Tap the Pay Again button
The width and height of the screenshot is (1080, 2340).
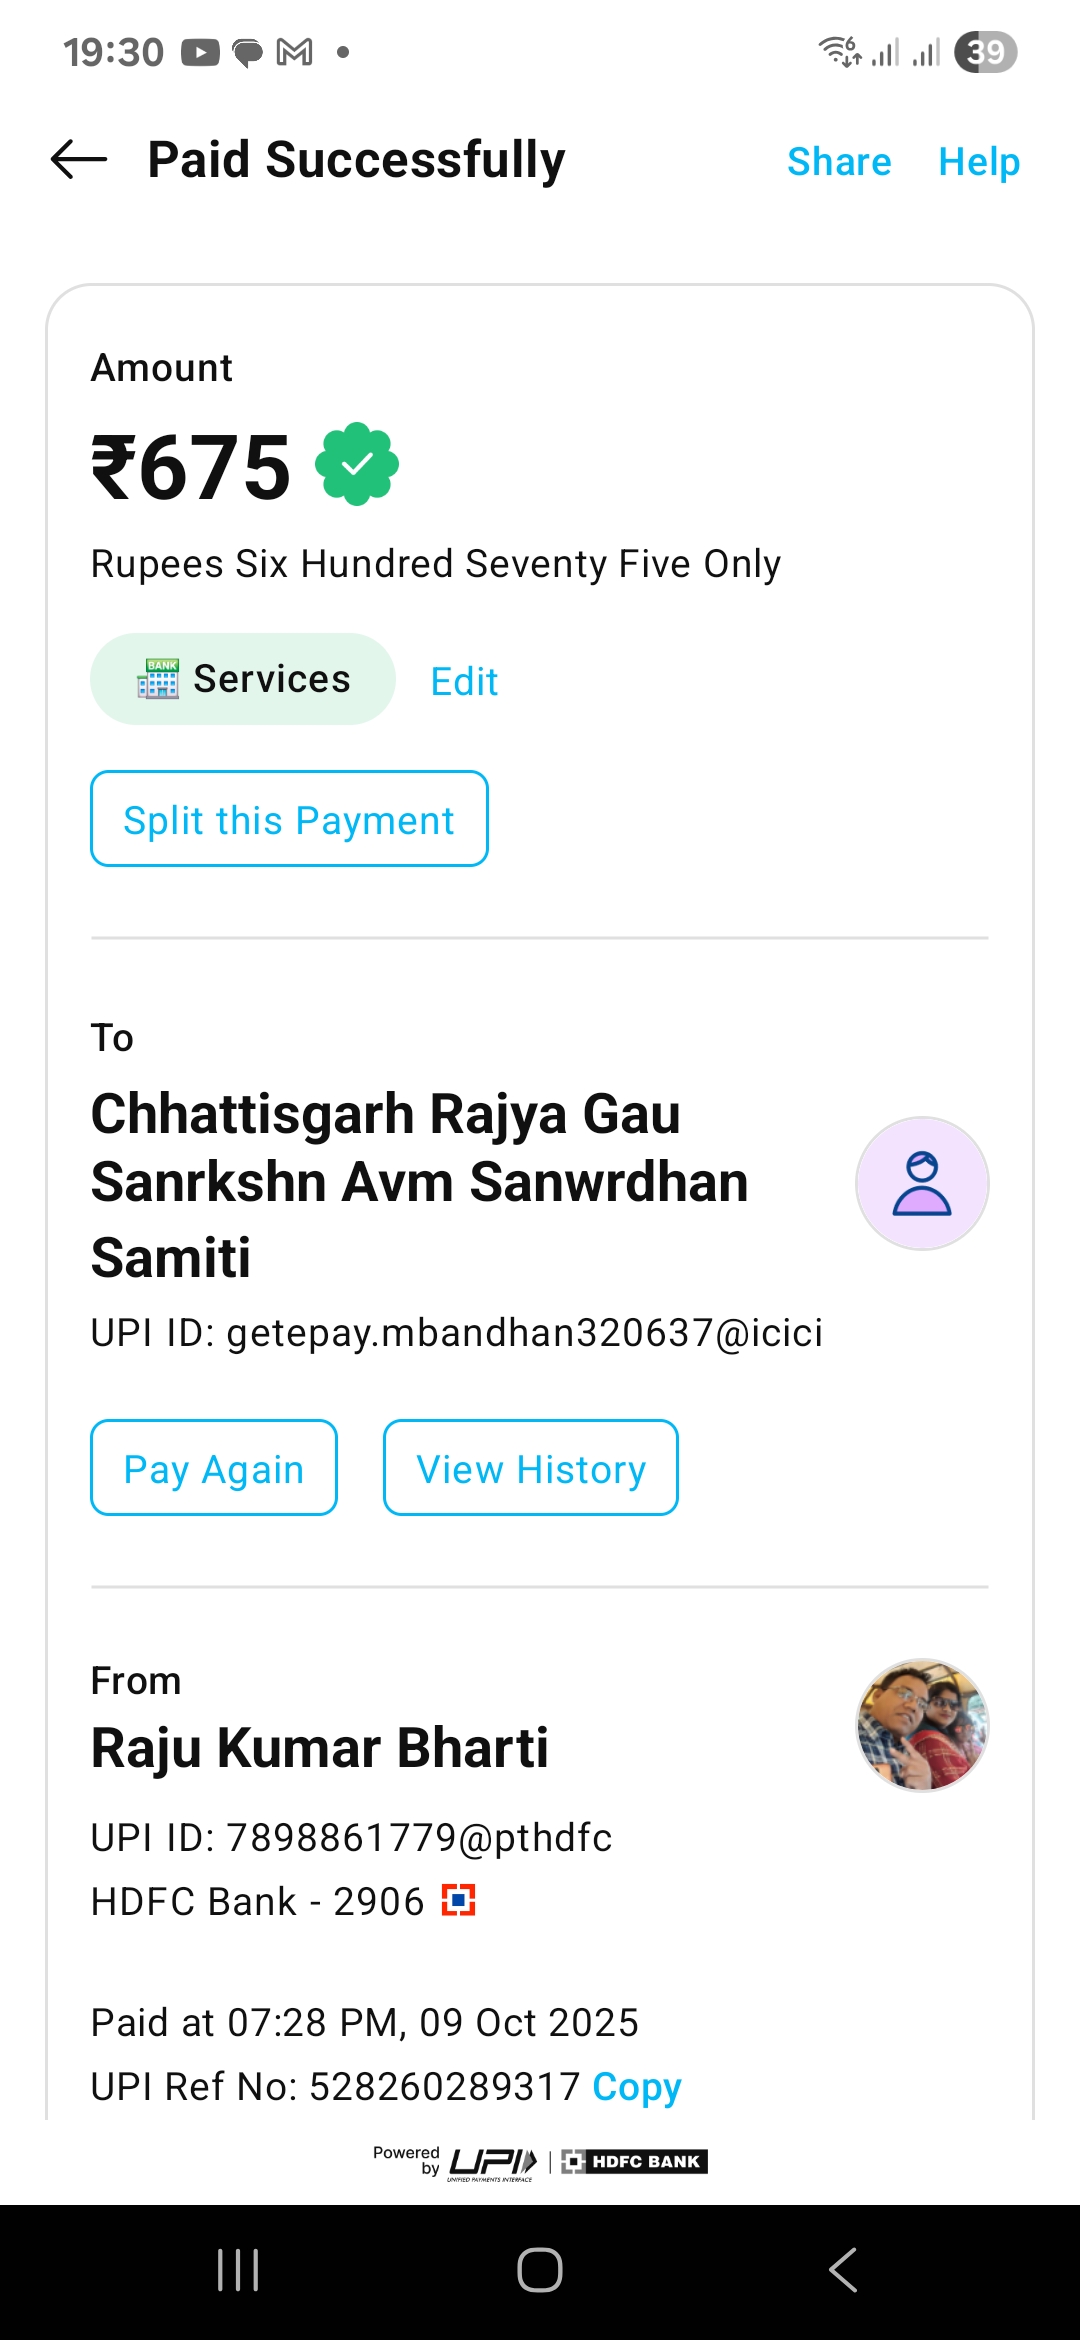[x=214, y=1468]
